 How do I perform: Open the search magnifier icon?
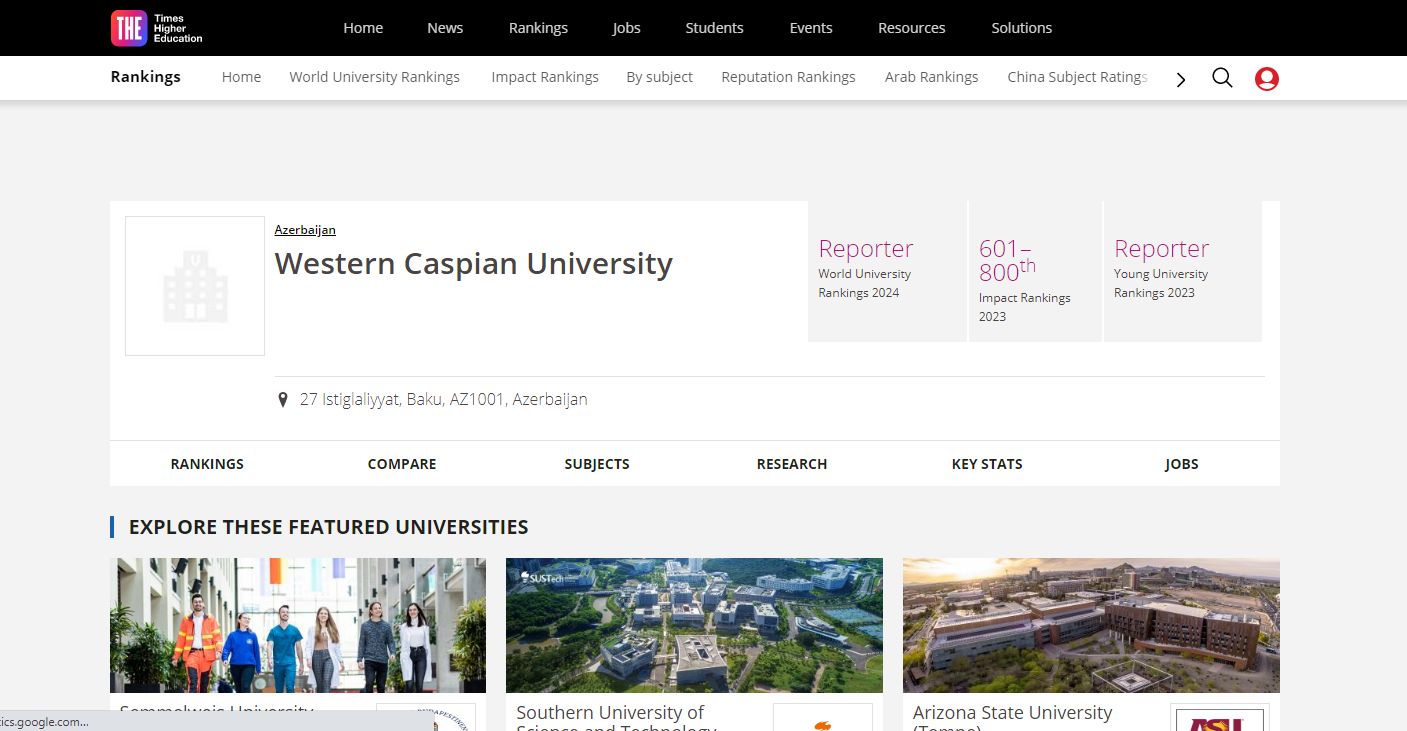[x=1222, y=78]
